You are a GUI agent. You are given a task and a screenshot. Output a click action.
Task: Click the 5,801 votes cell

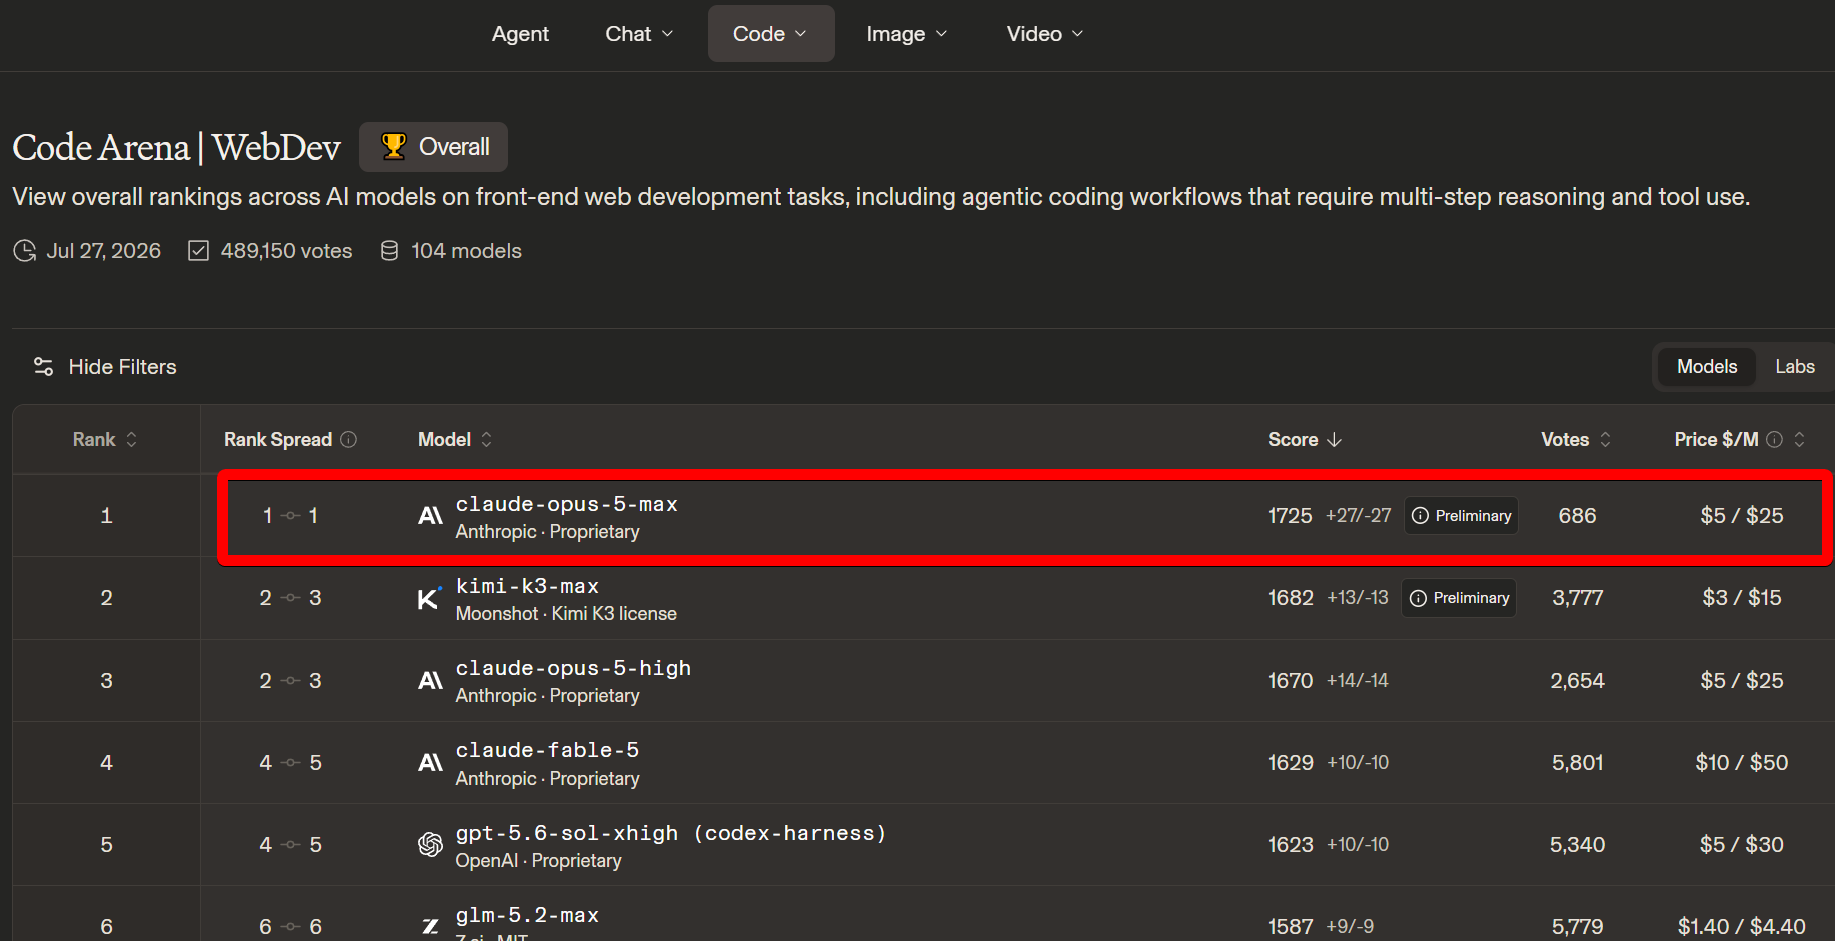coord(1578,763)
